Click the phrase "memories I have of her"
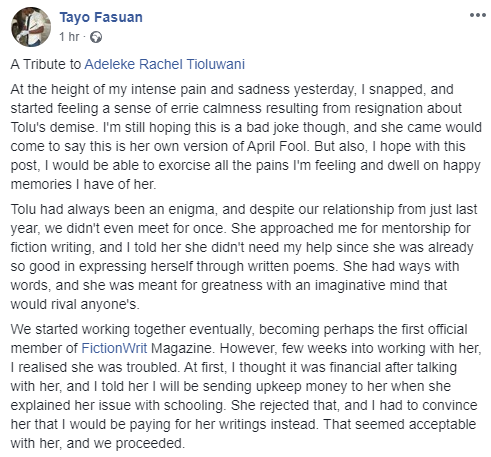This screenshot has height=457, width=491. pos(83,184)
